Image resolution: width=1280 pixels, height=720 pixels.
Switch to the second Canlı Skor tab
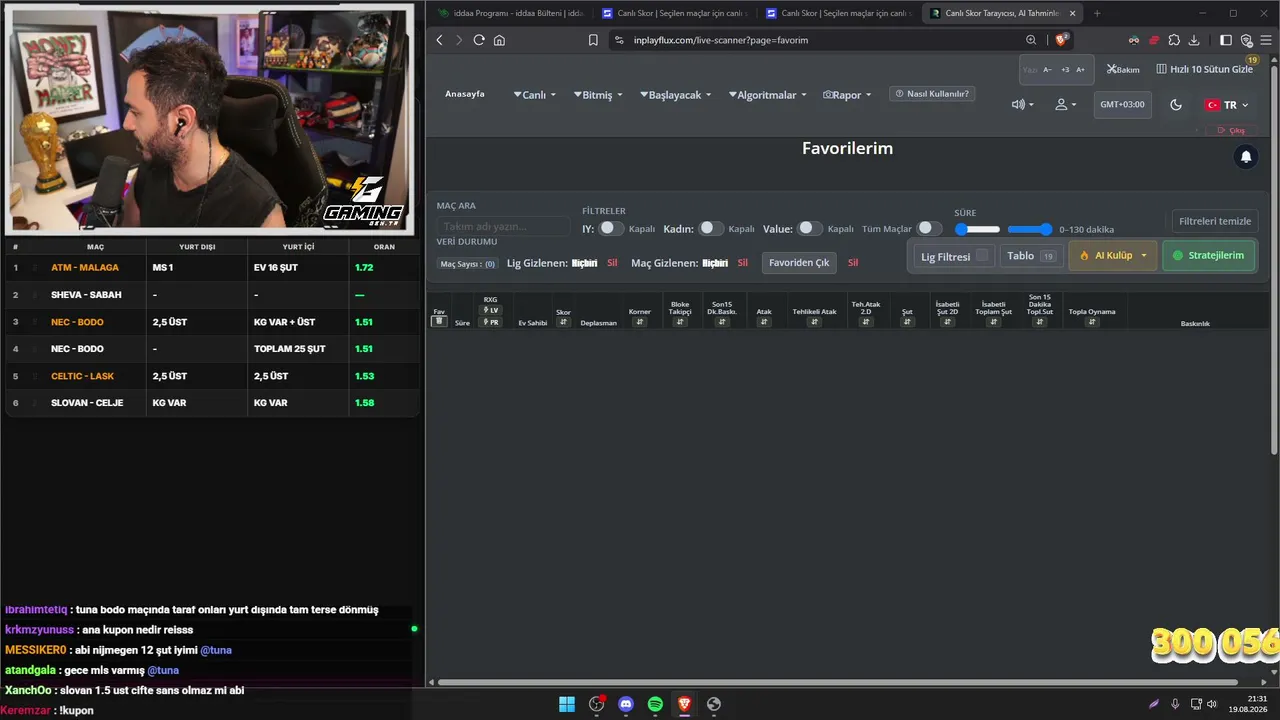click(838, 13)
